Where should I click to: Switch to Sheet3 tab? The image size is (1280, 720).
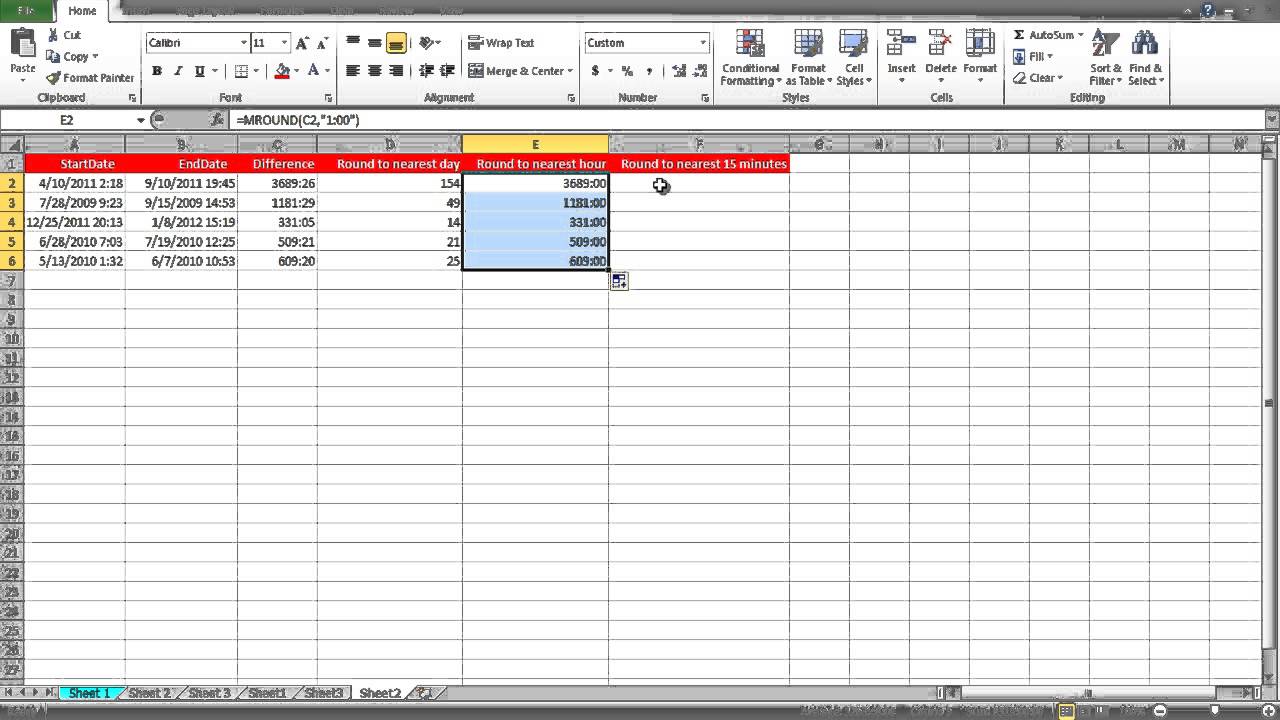tap(324, 693)
